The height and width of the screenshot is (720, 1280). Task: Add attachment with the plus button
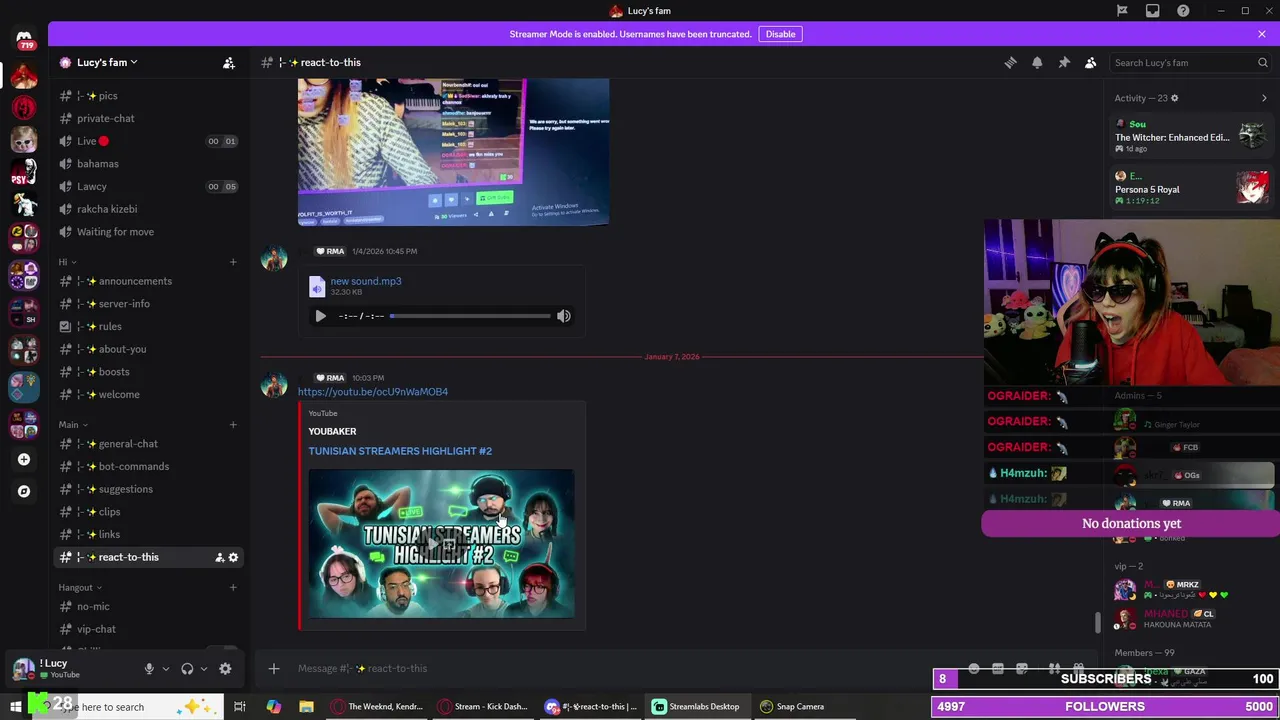click(x=274, y=668)
